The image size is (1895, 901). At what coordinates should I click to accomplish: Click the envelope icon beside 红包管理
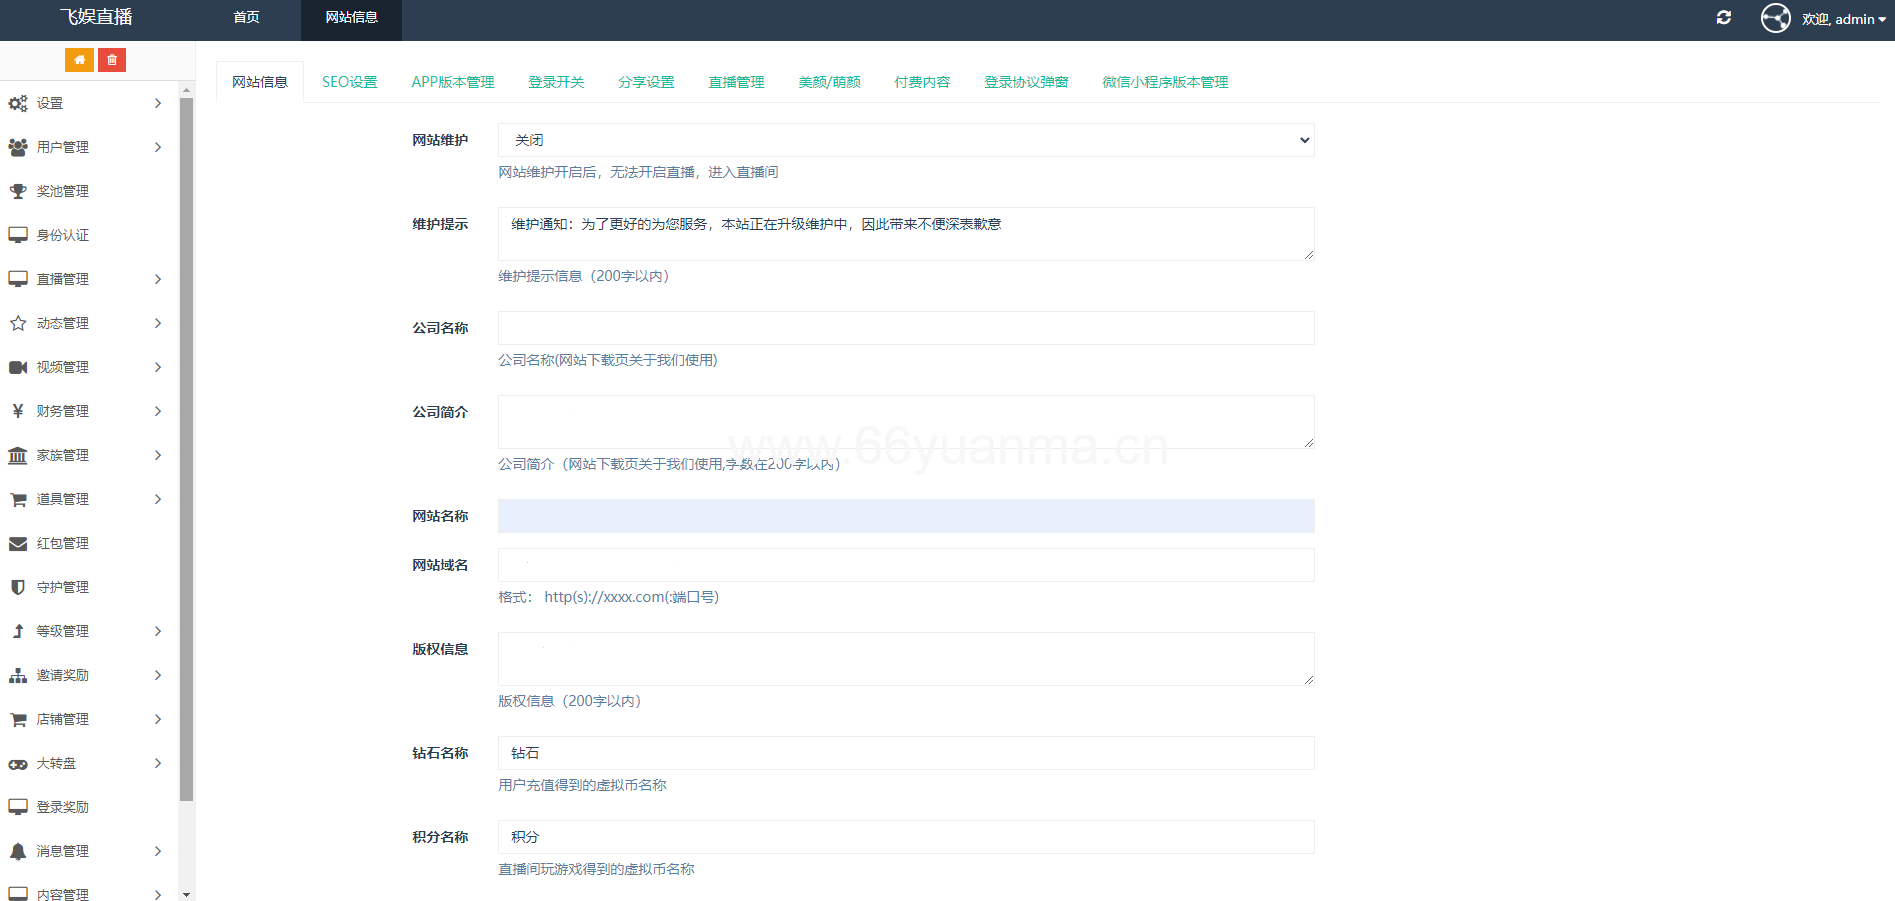tap(18, 543)
